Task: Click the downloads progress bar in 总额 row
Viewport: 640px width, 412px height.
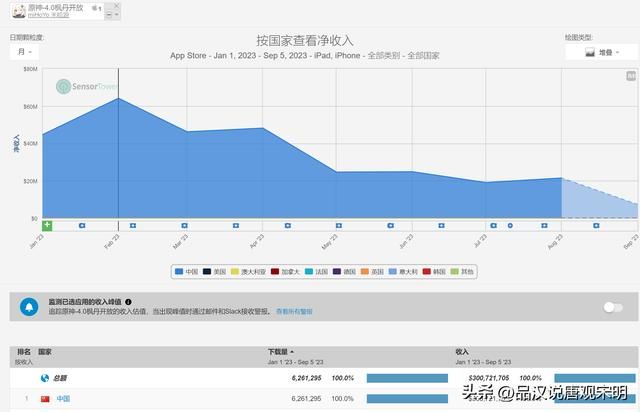Action: pos(407,378)
